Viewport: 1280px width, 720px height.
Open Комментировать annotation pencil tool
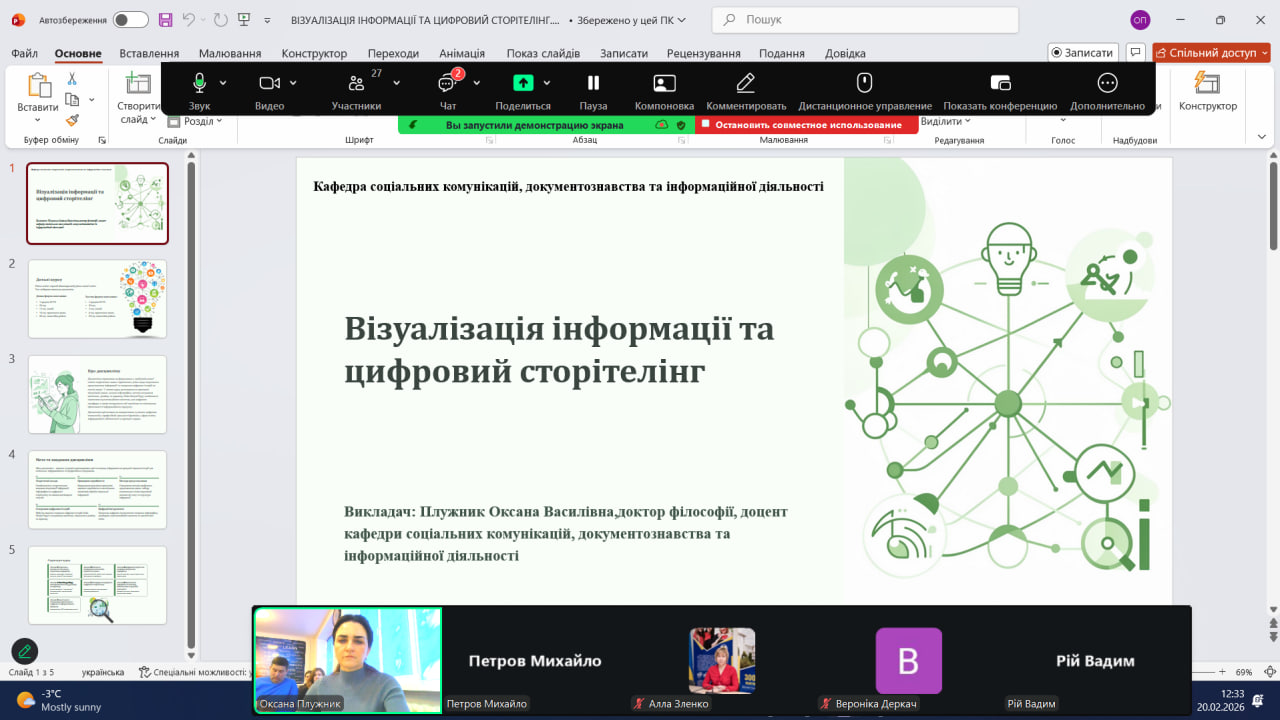click(746, 83)
